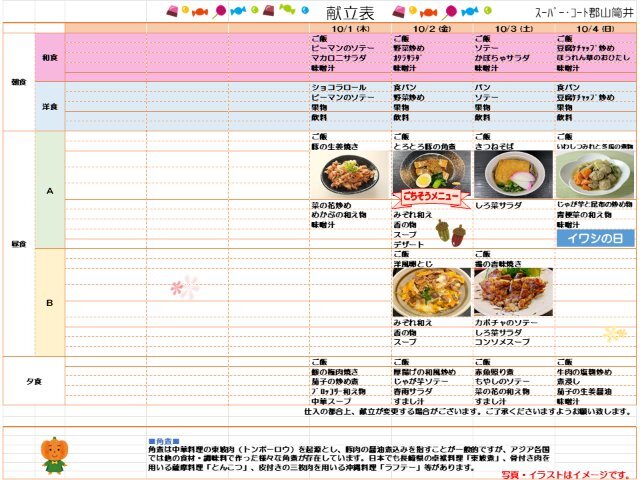The image size is (640, 480).
Task: Click the パン cell under 10/3
Action: [x=482, y=87]
